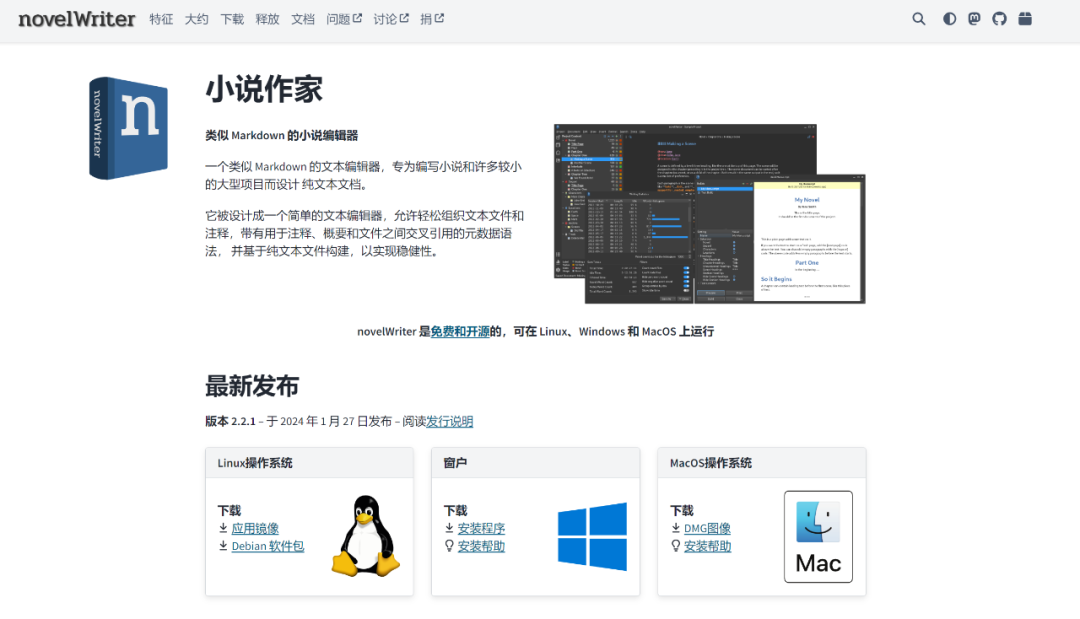1080x619 pixels.
Task: Open the 下载 navigation item
Action: point(232,19)
